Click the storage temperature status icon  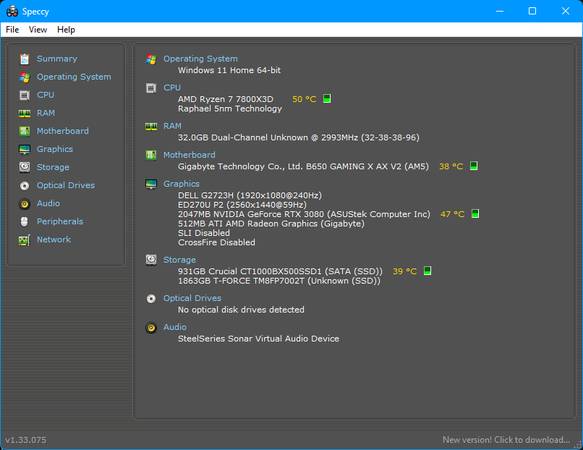coord(427,271)
